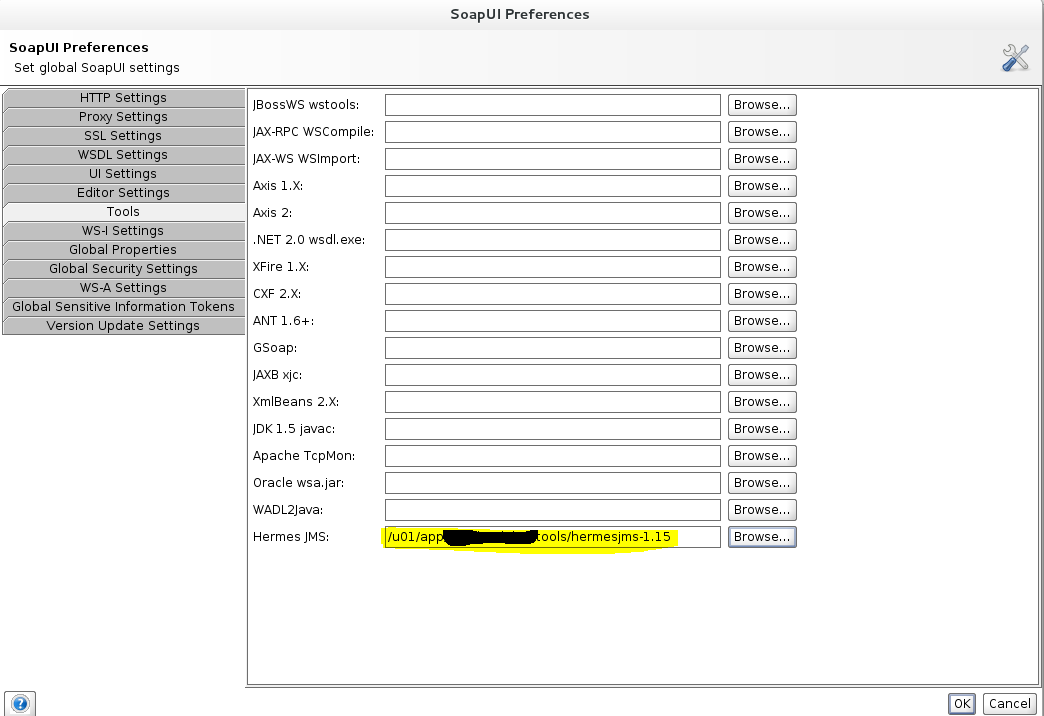The image size is (1044, 716).
Task: Browse for JAX-RPC WSCompile path
Action: pyautogui.click(x=762, y=132)
